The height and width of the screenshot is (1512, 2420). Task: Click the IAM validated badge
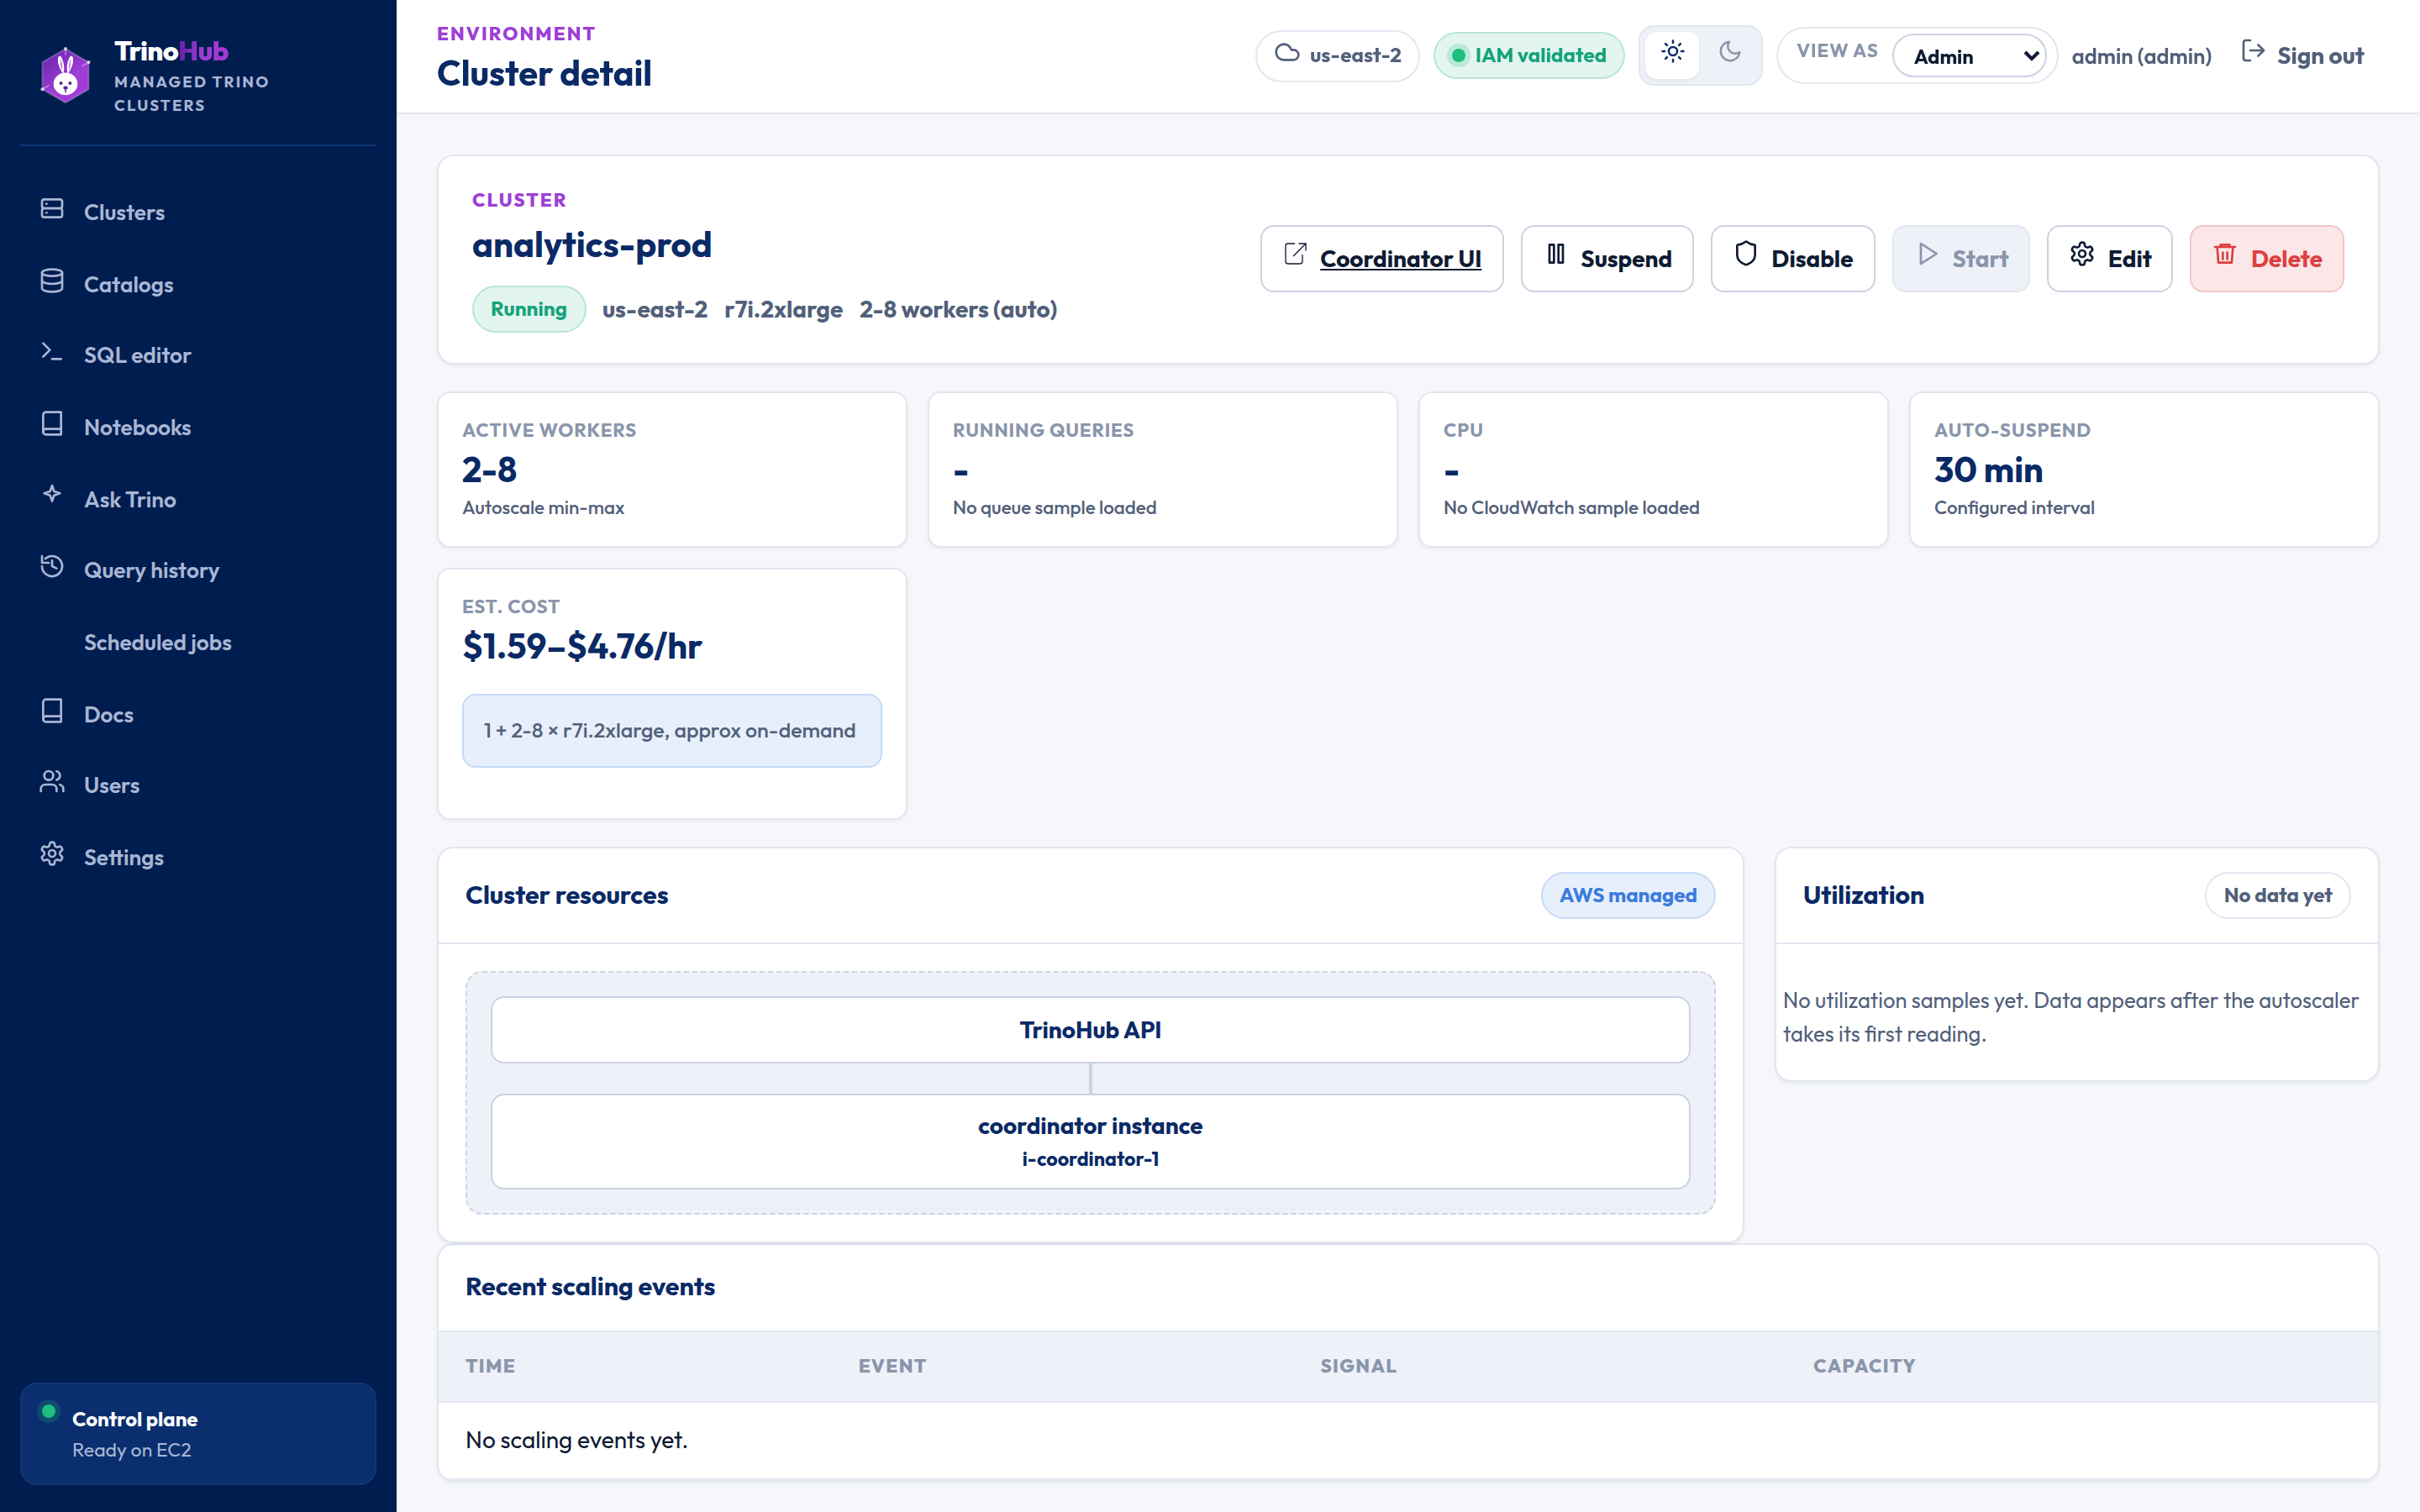[1528, 55]
